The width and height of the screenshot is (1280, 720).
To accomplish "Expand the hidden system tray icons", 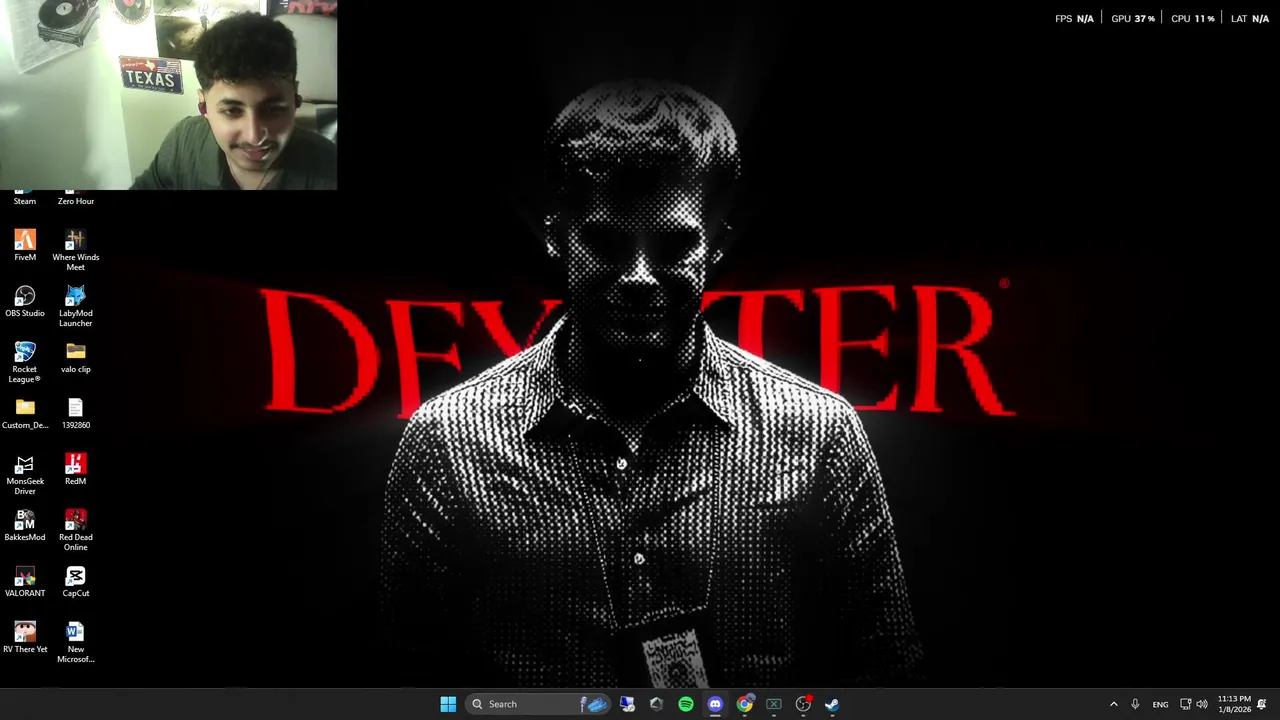I will 1113,704.
